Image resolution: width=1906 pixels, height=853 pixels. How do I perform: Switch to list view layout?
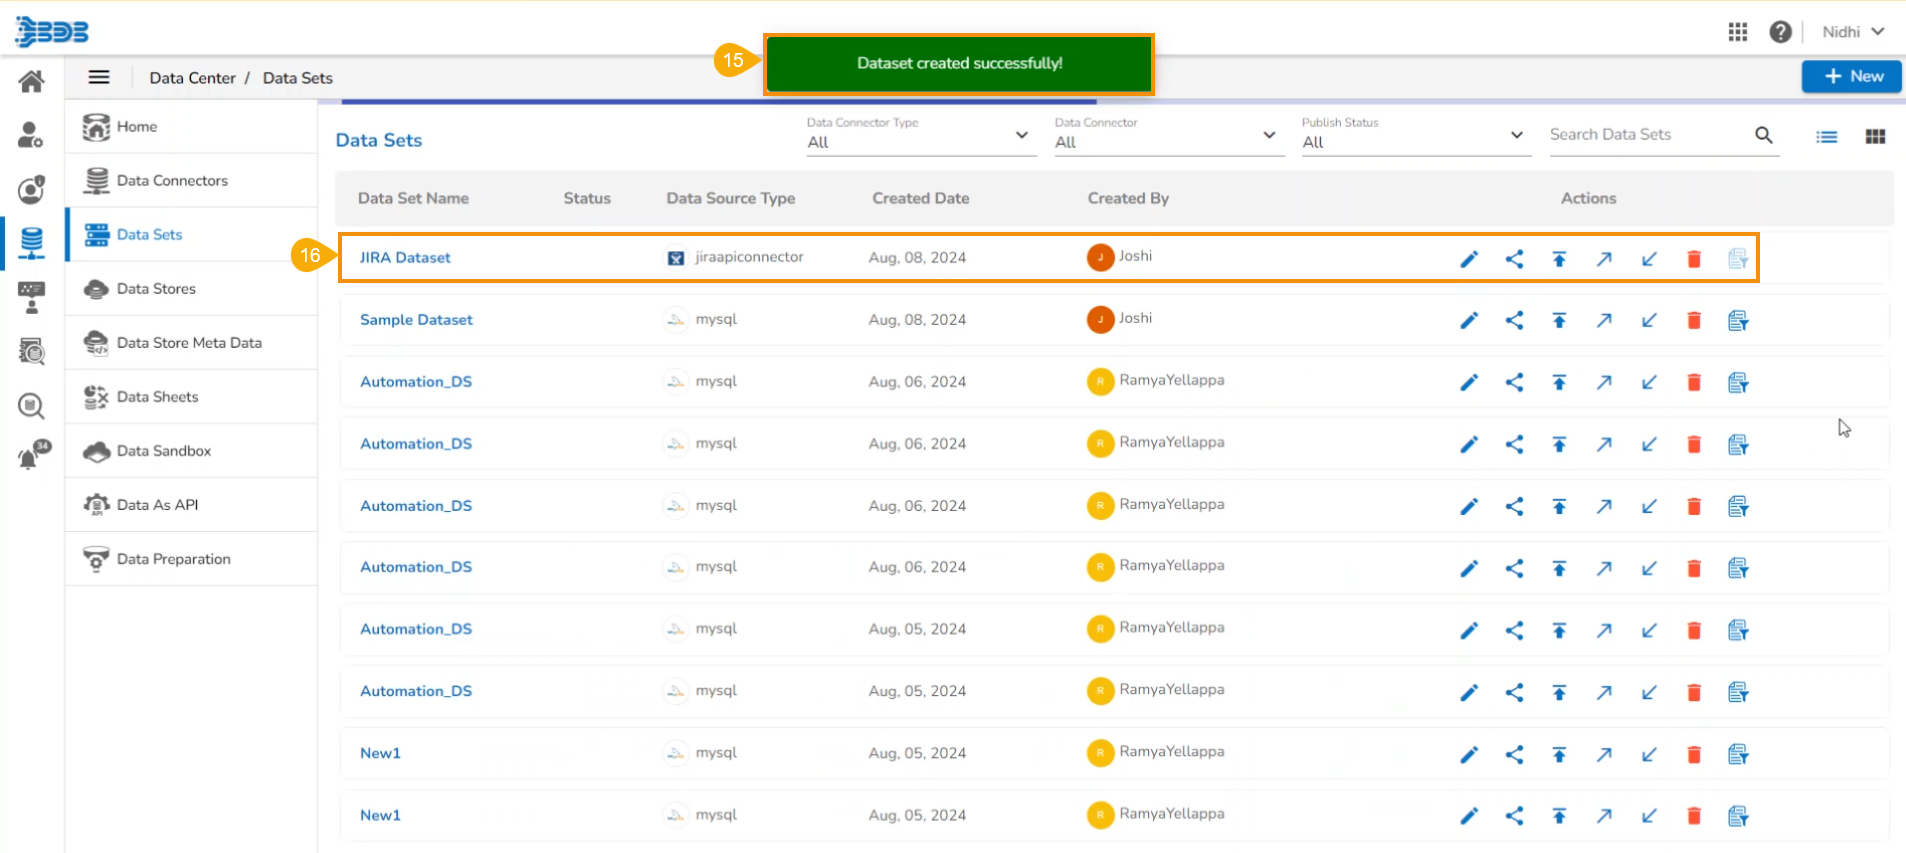[x=1827, y=137]
